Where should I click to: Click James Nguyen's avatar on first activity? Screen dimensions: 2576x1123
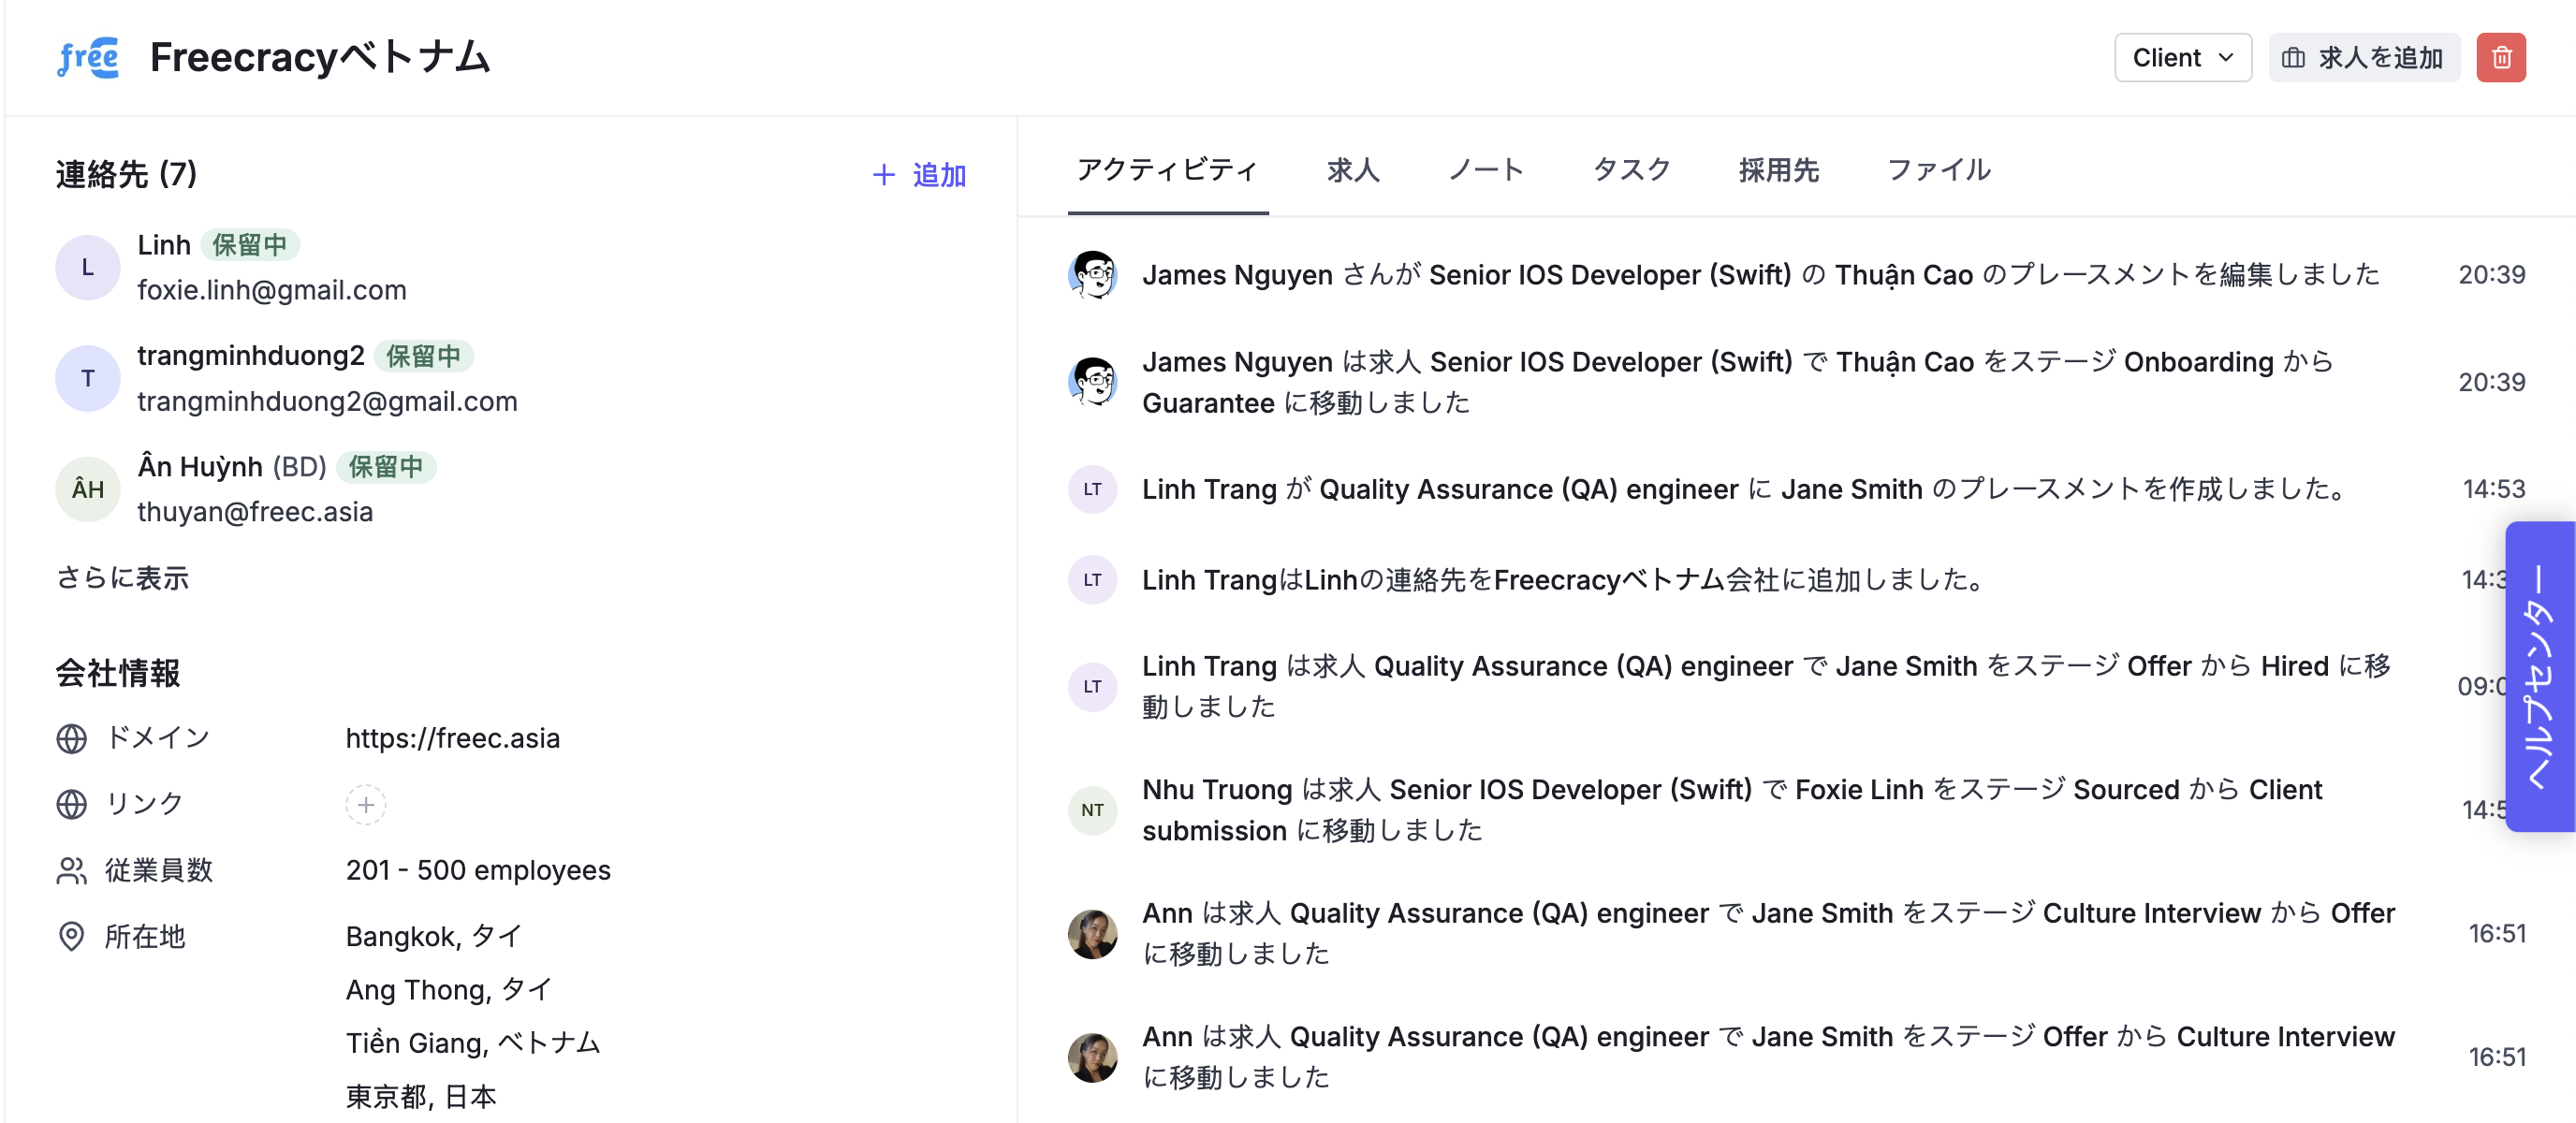1092,275
